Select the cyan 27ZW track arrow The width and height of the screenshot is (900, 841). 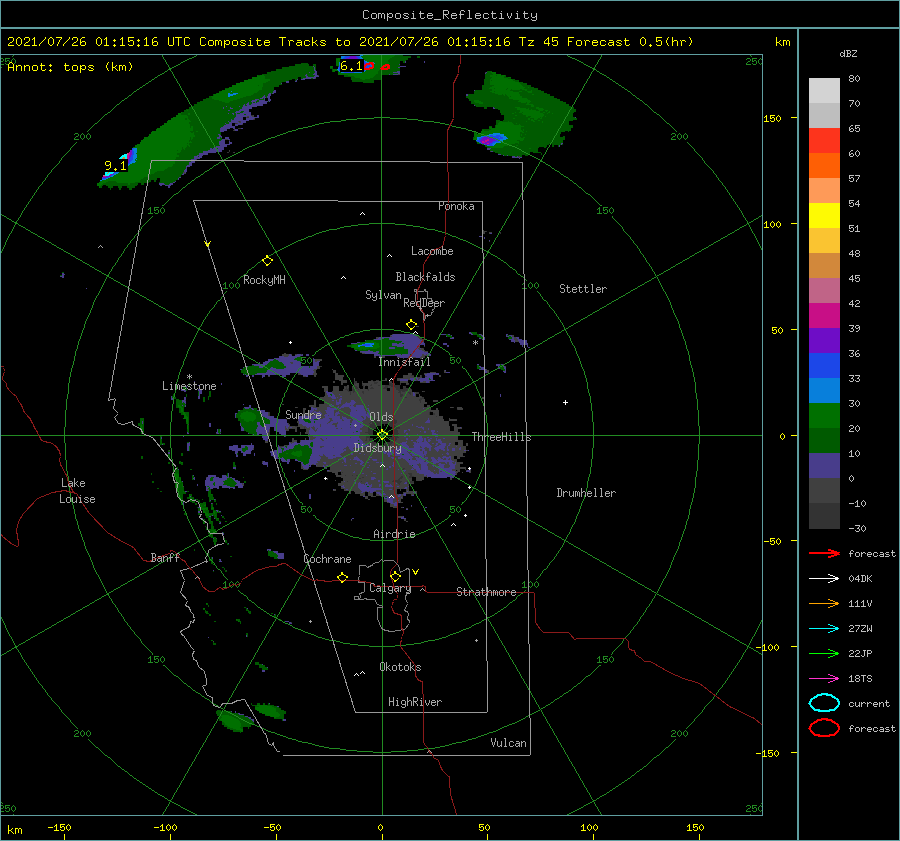pos(824,629)
